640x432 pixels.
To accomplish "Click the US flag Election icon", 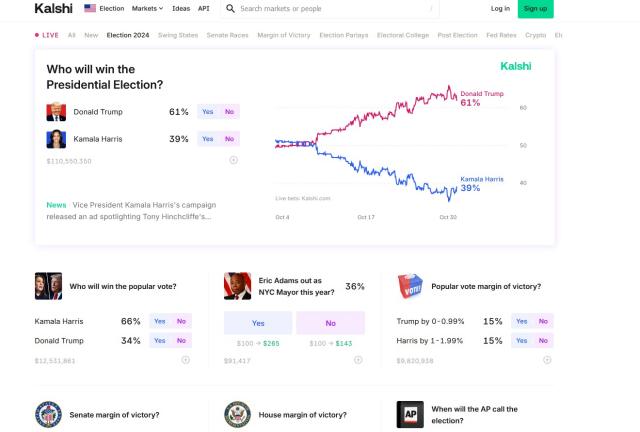I will (90, 8).
